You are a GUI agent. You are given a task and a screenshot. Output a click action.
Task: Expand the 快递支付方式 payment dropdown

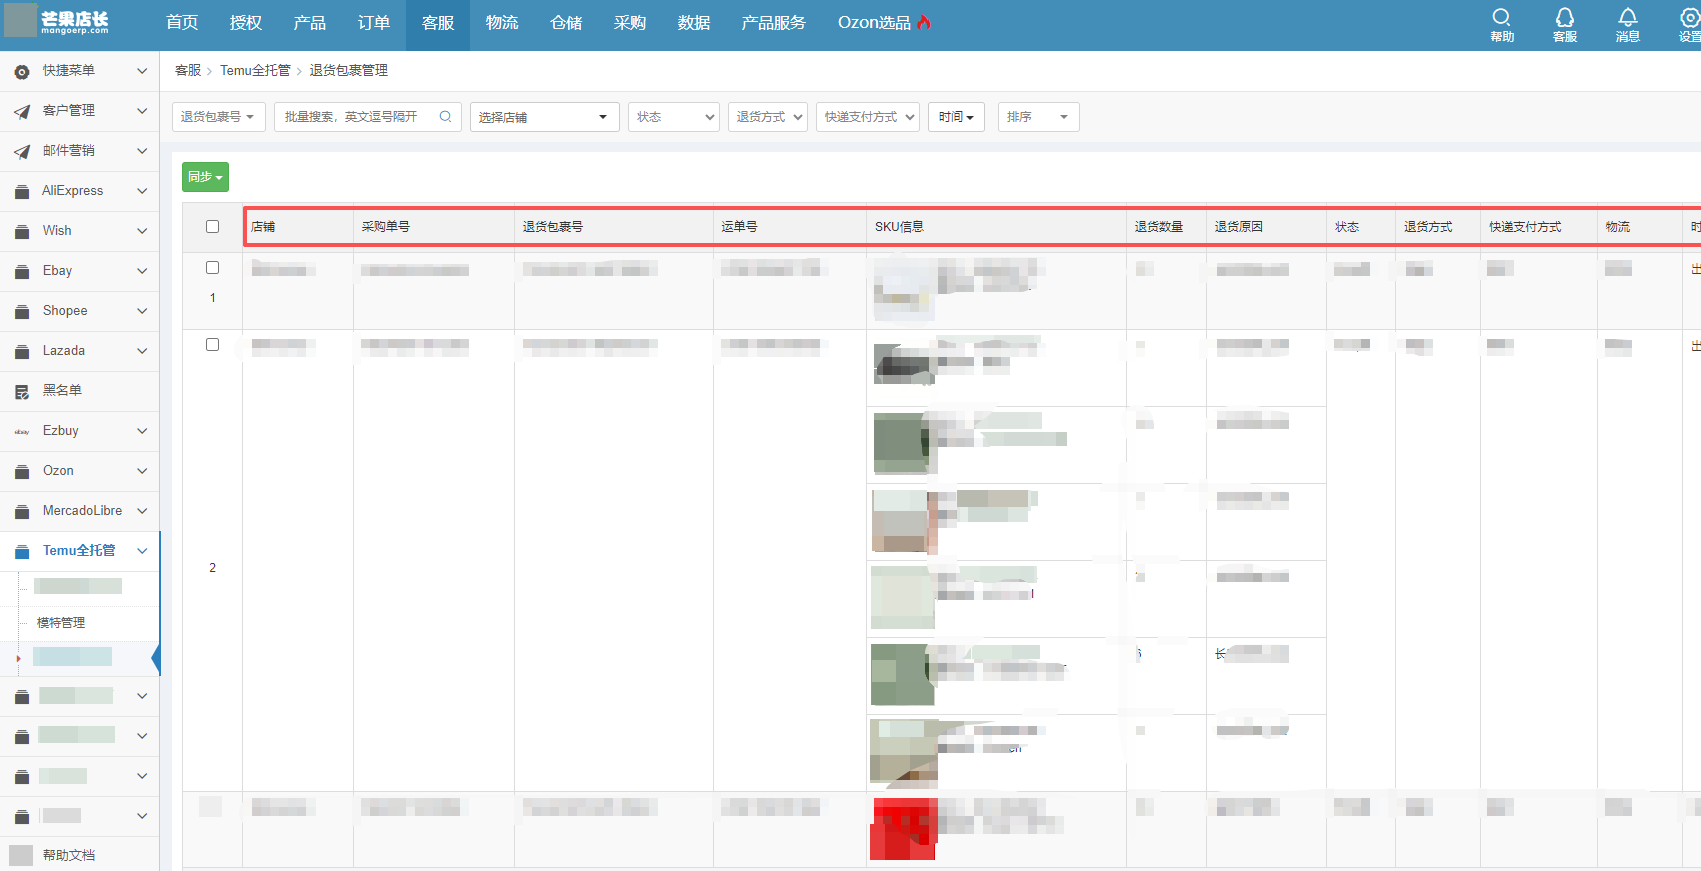pos(867,117)
